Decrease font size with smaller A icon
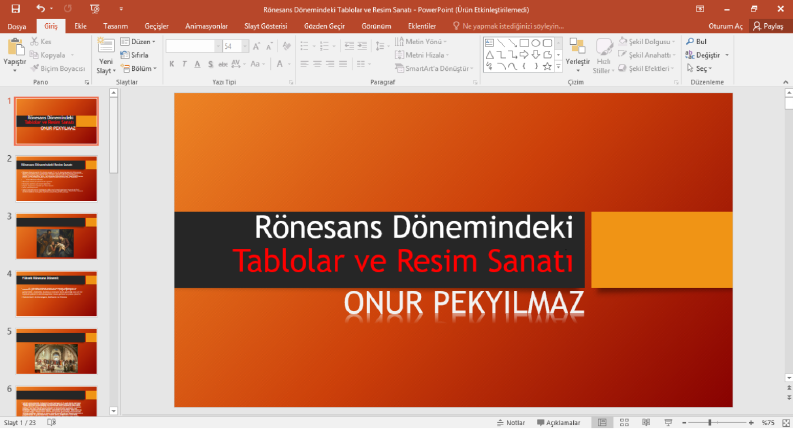The image size is (793, 446). point(269,47)
